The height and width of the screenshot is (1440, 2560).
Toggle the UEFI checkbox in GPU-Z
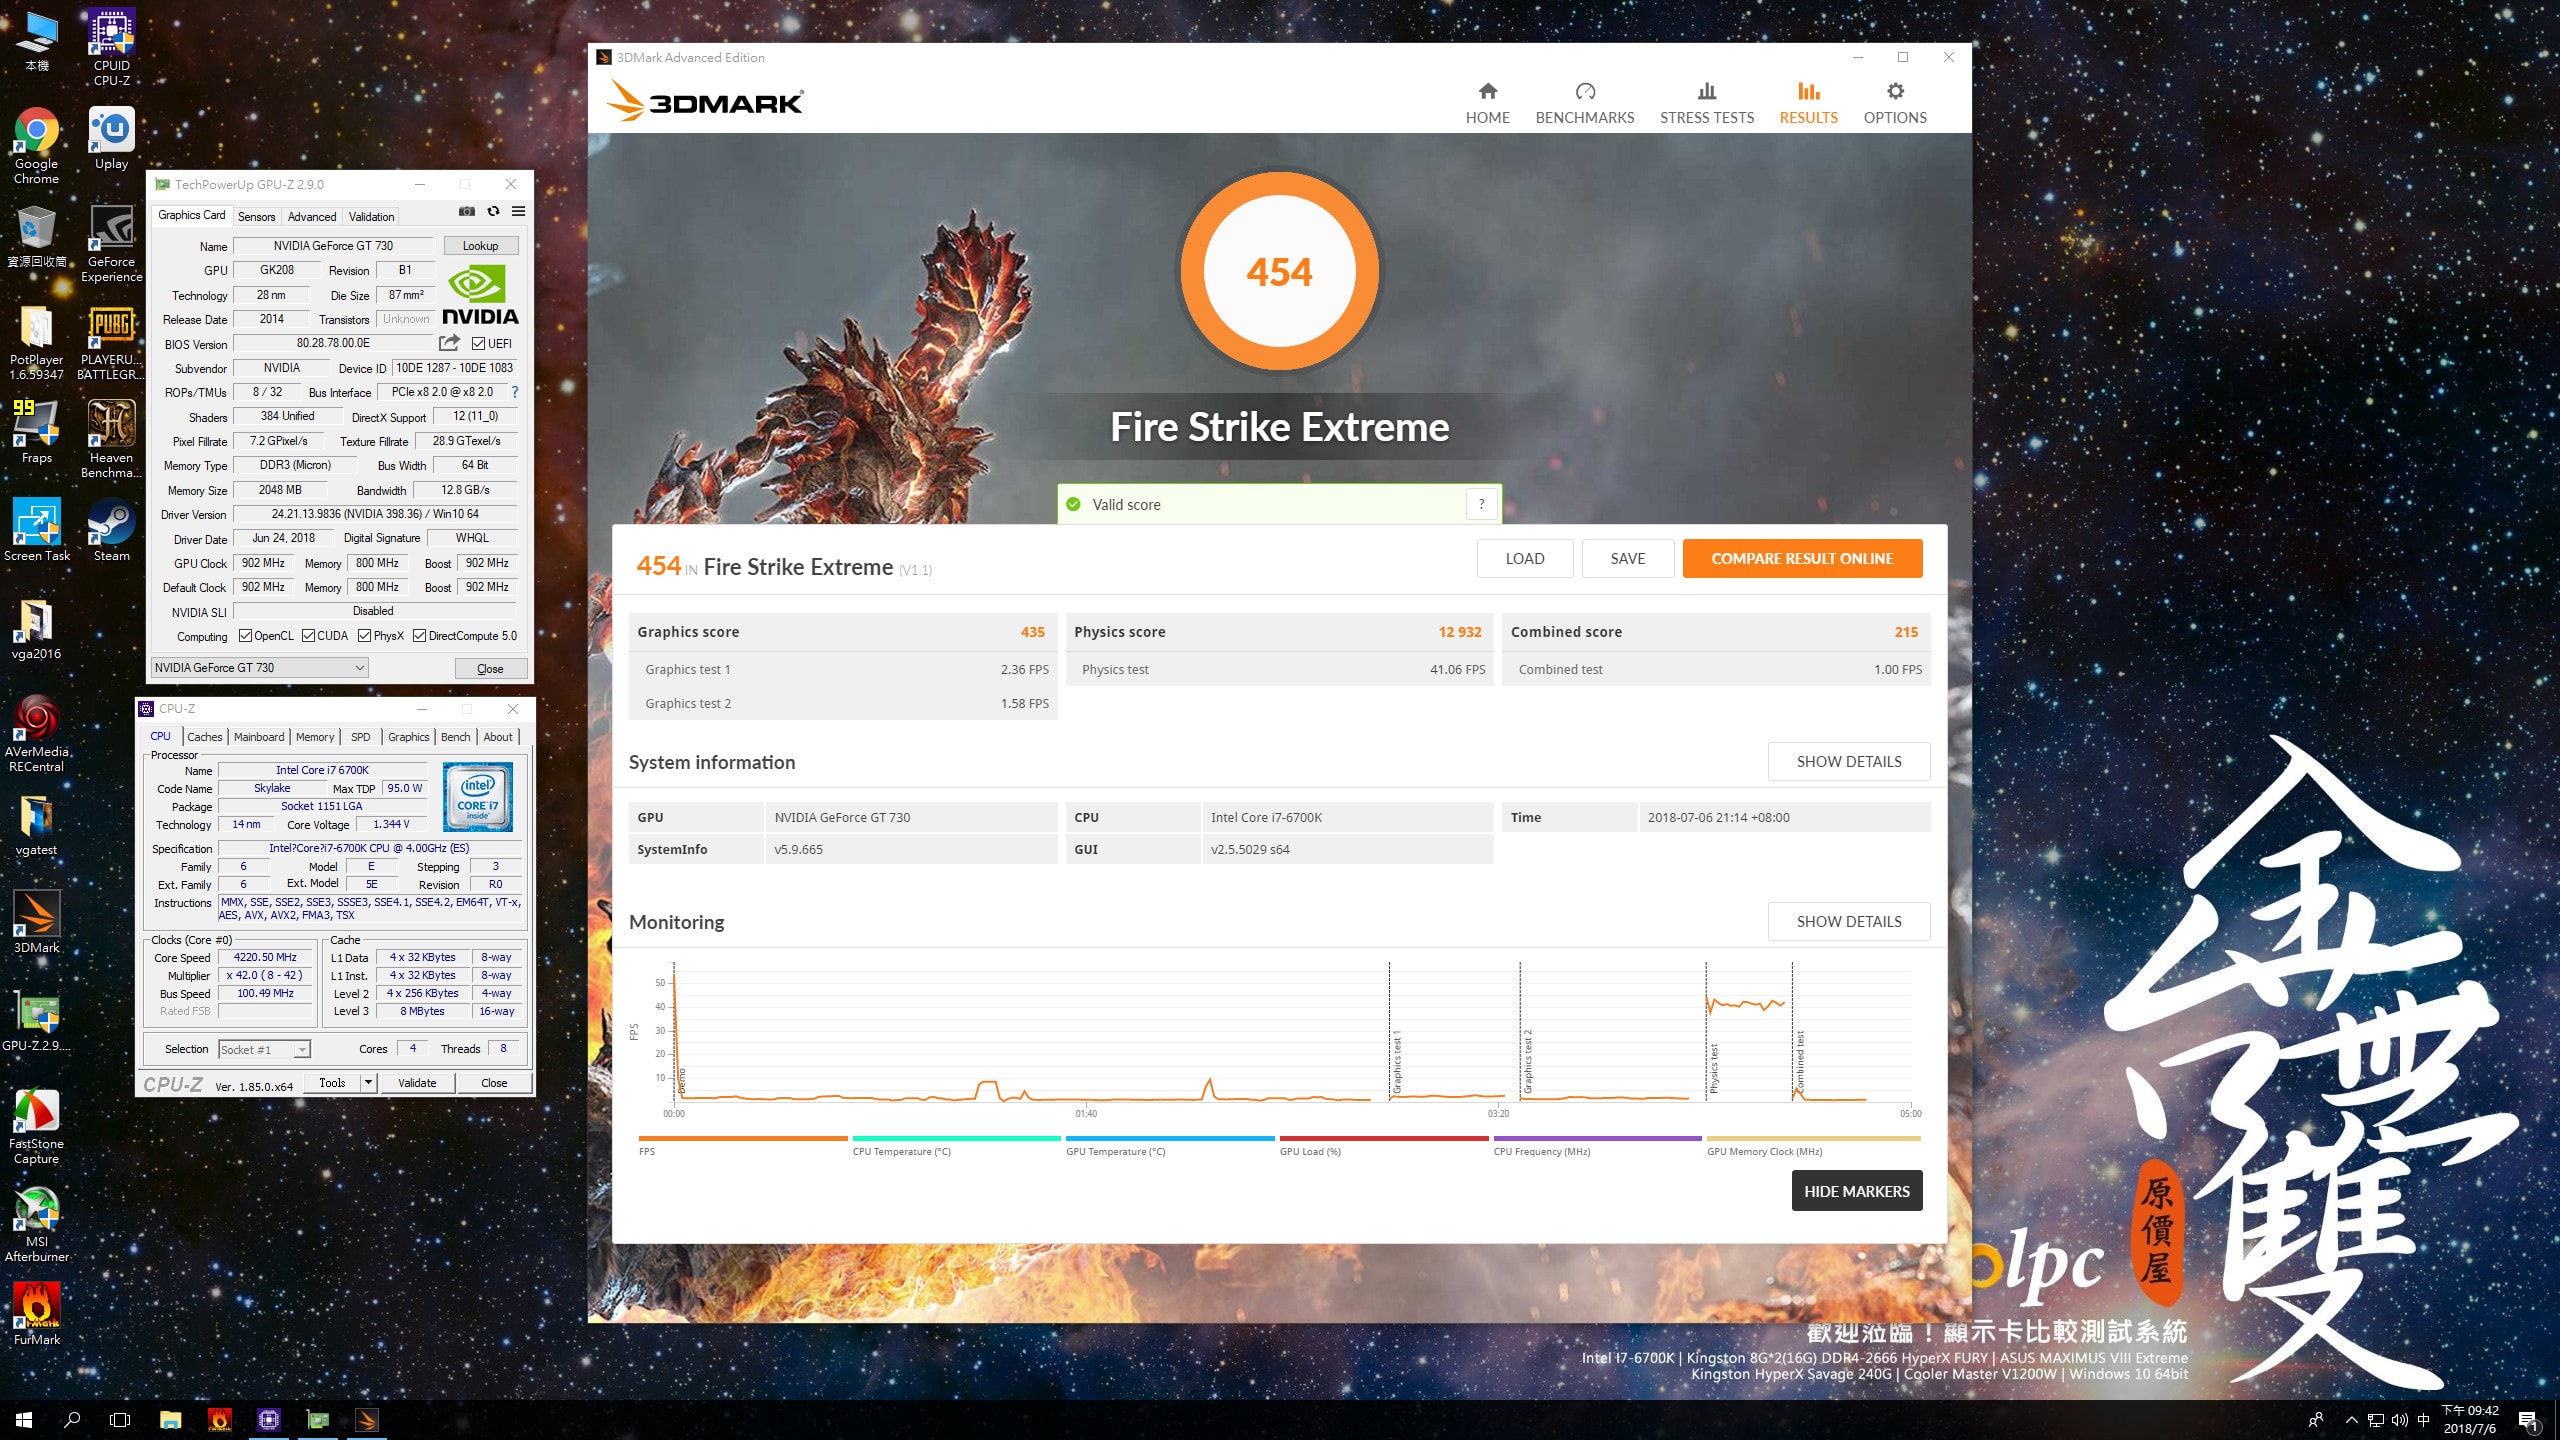(x=478, y=344)
